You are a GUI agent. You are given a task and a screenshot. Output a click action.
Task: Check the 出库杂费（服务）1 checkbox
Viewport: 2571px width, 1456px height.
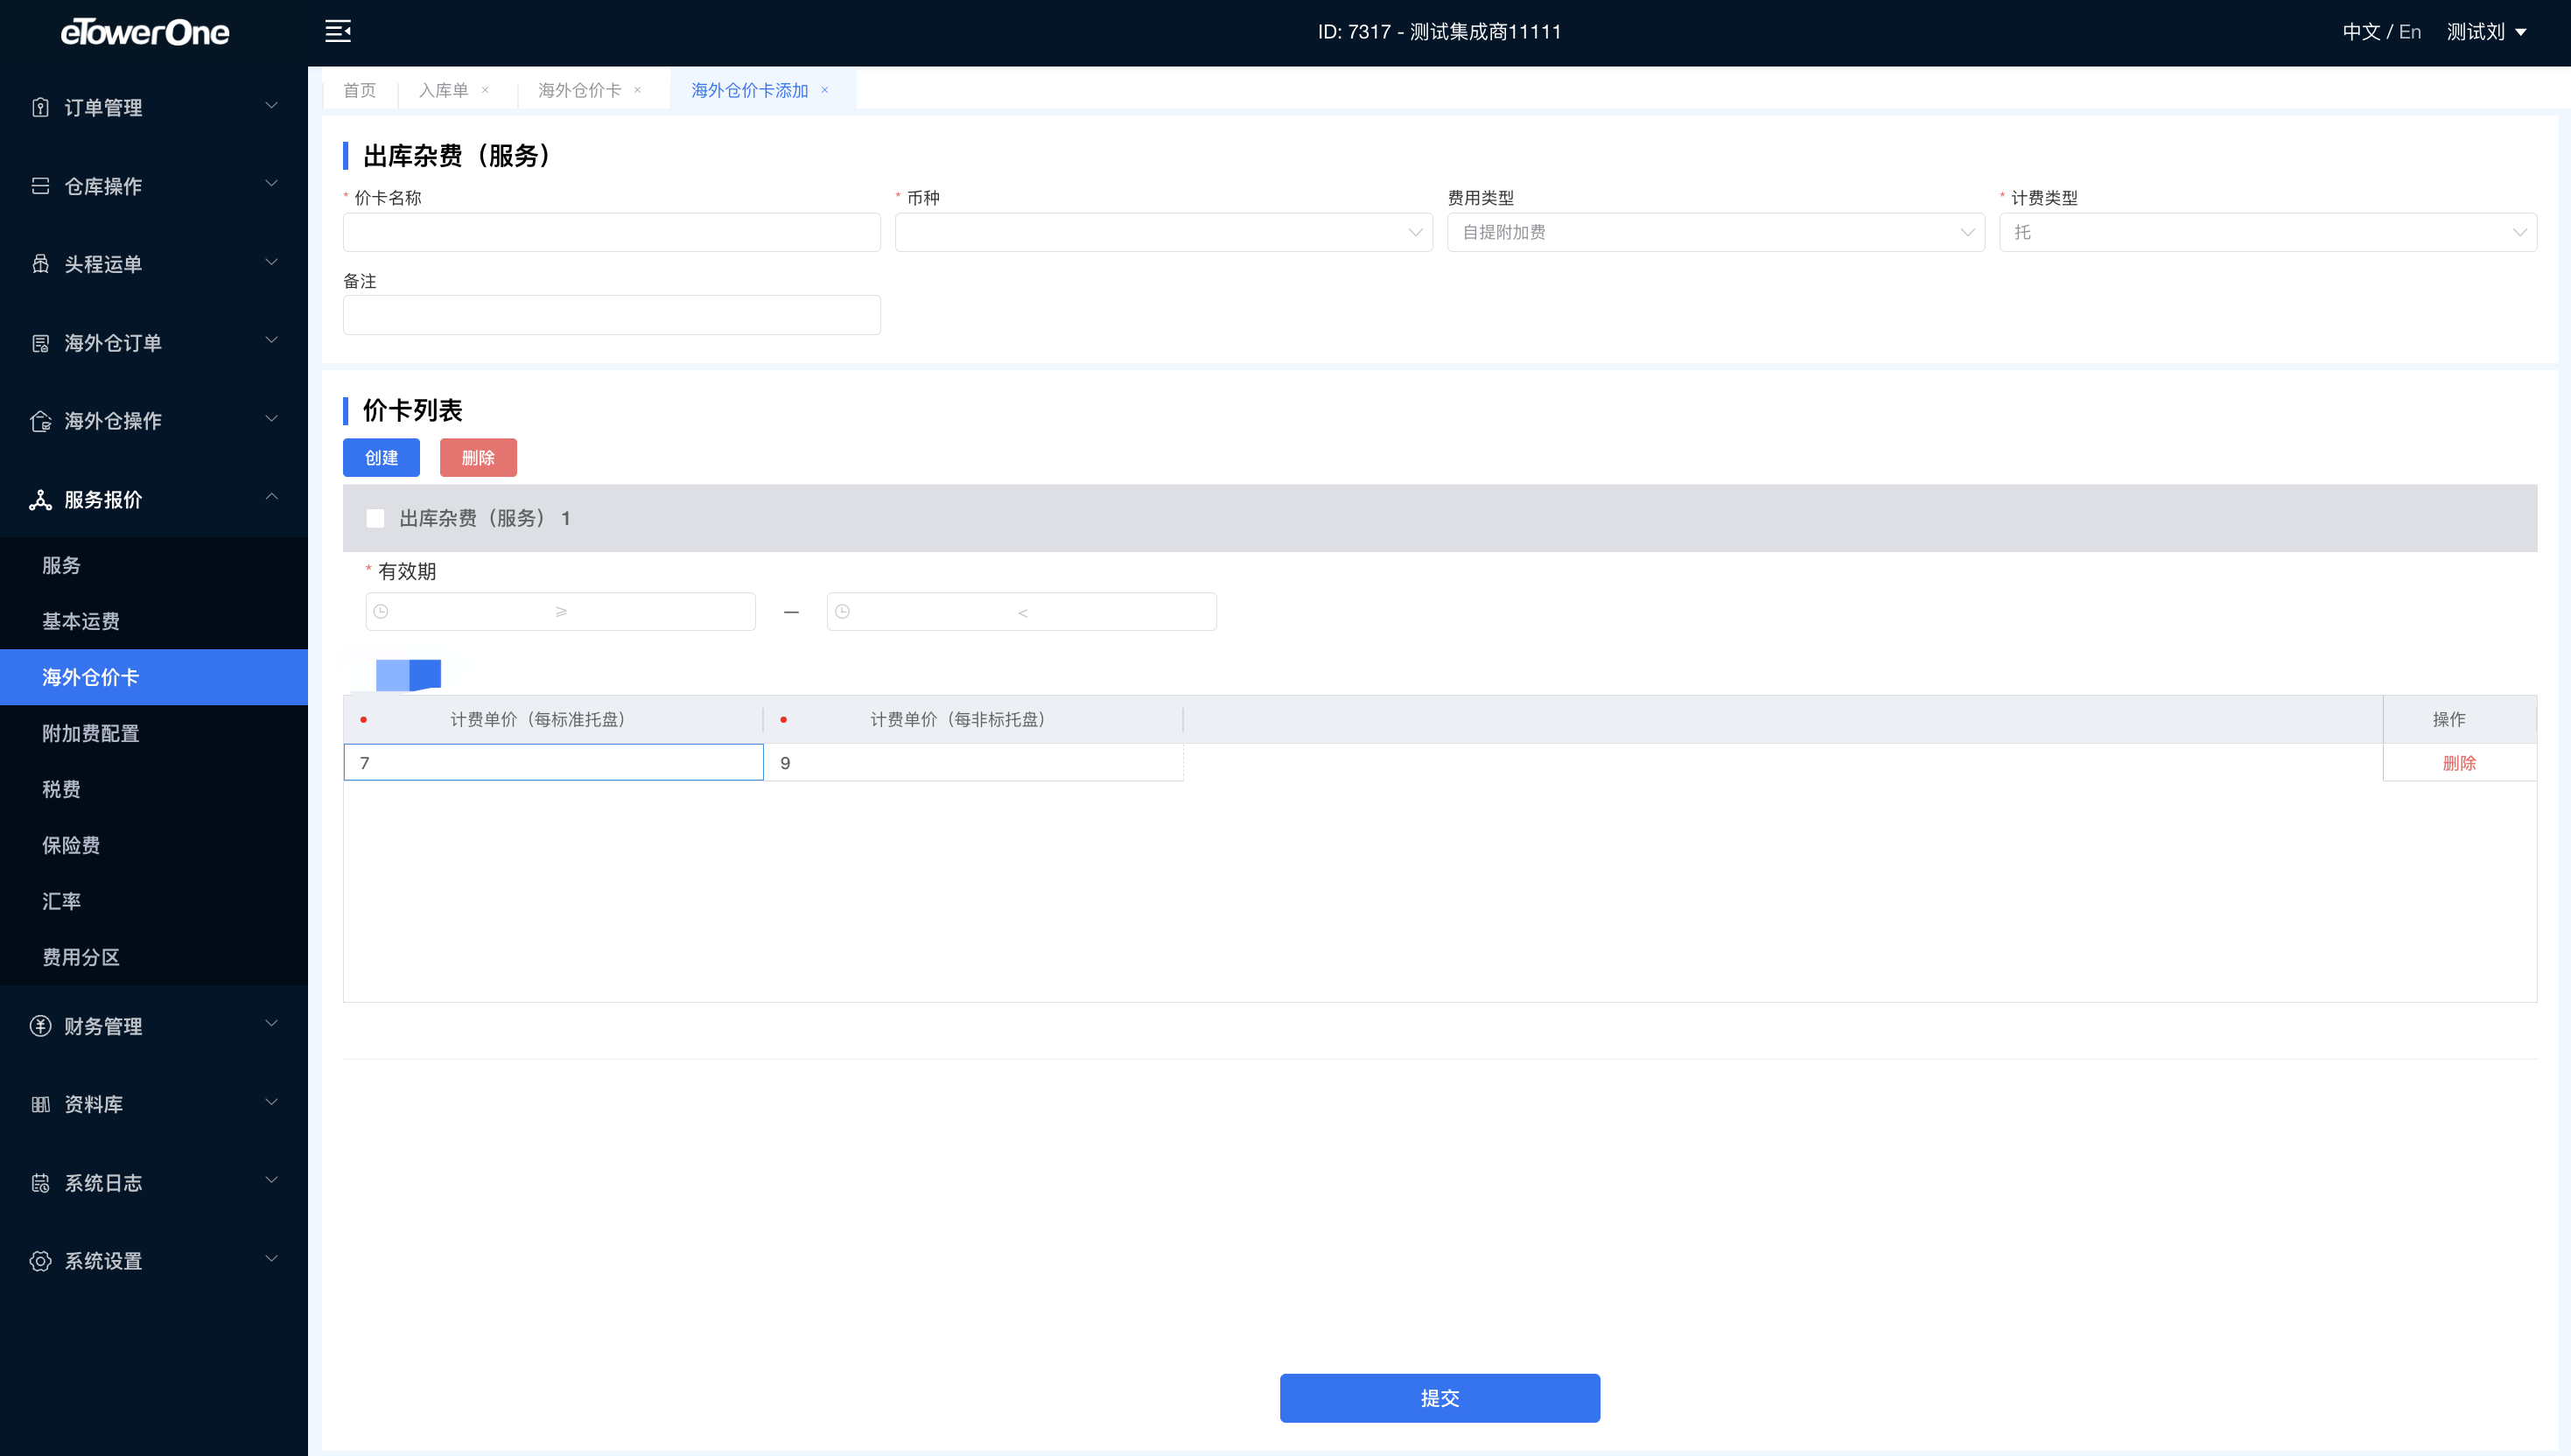[375, 518]
